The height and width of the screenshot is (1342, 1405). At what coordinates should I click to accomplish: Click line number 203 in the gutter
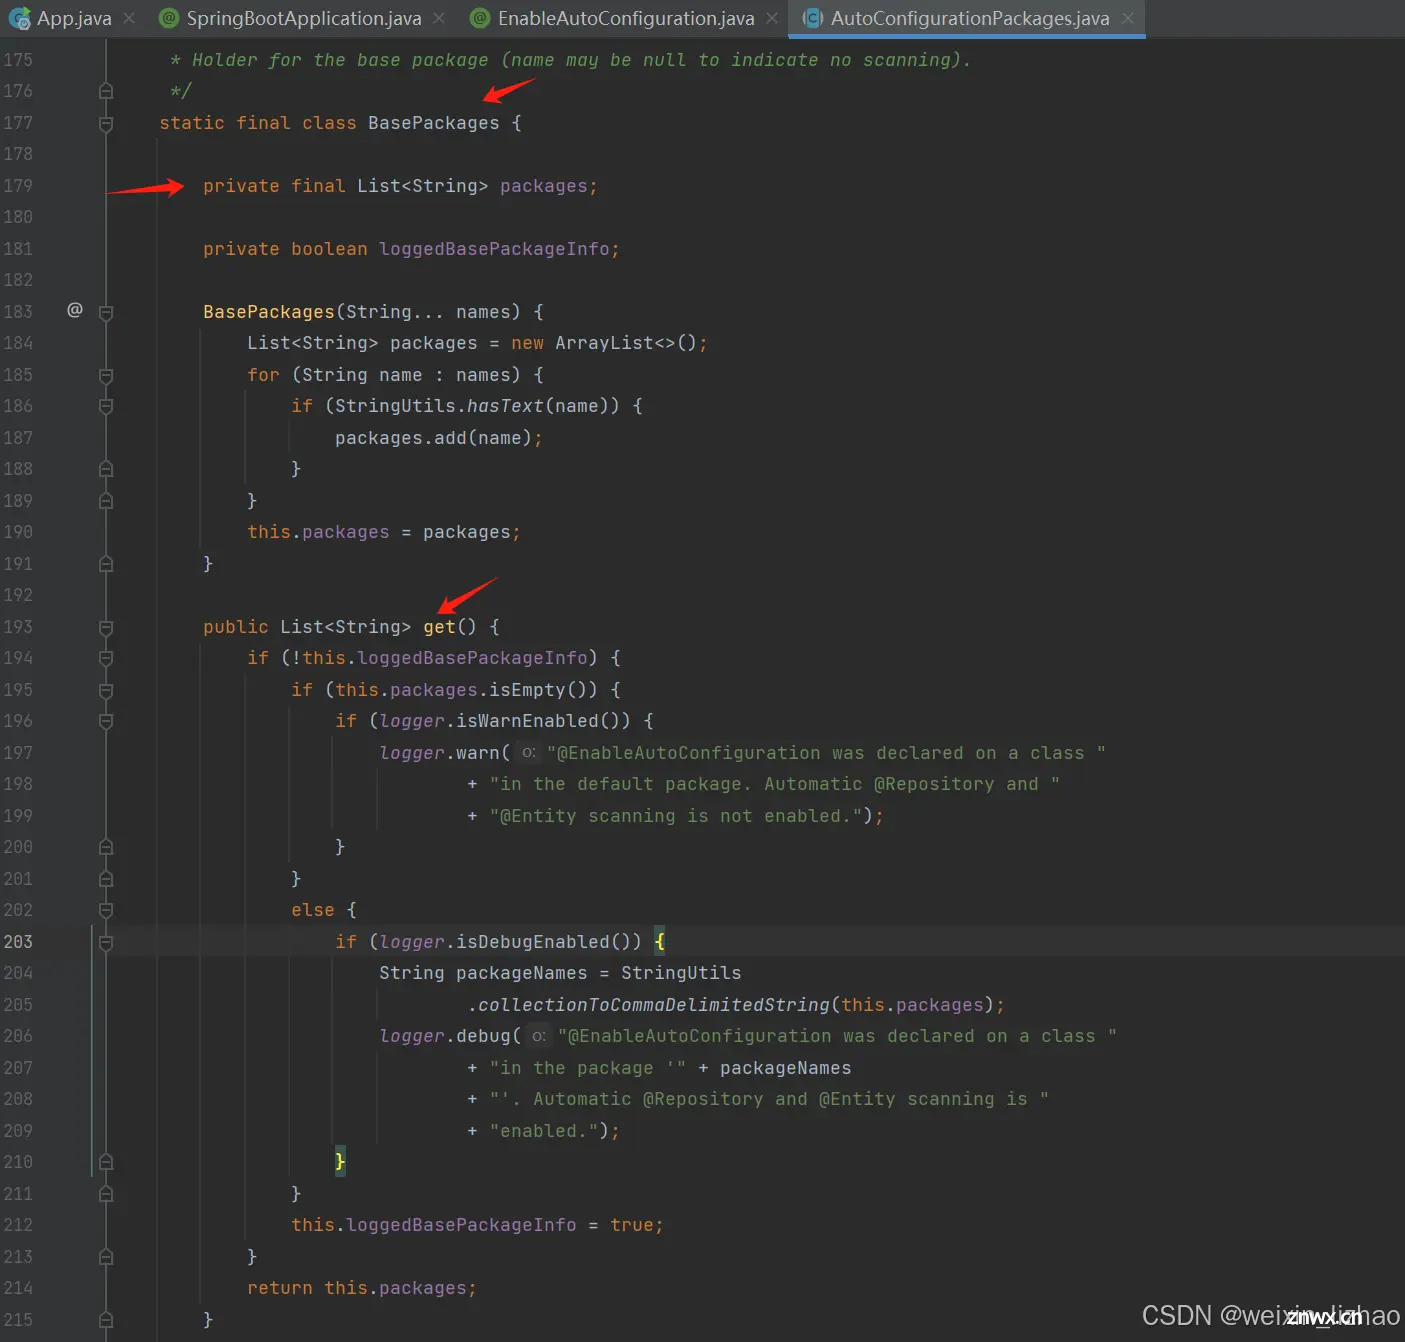click(18, 942)
